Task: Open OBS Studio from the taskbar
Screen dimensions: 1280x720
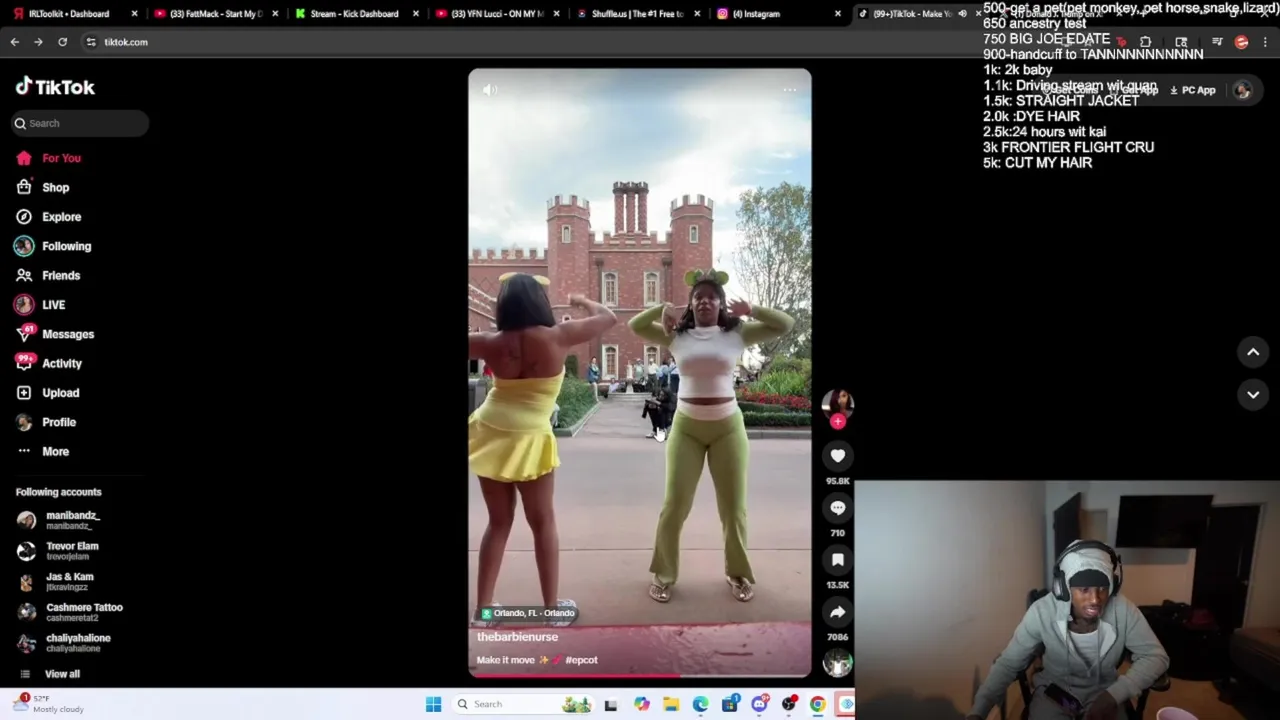Action: pos(789,704)
